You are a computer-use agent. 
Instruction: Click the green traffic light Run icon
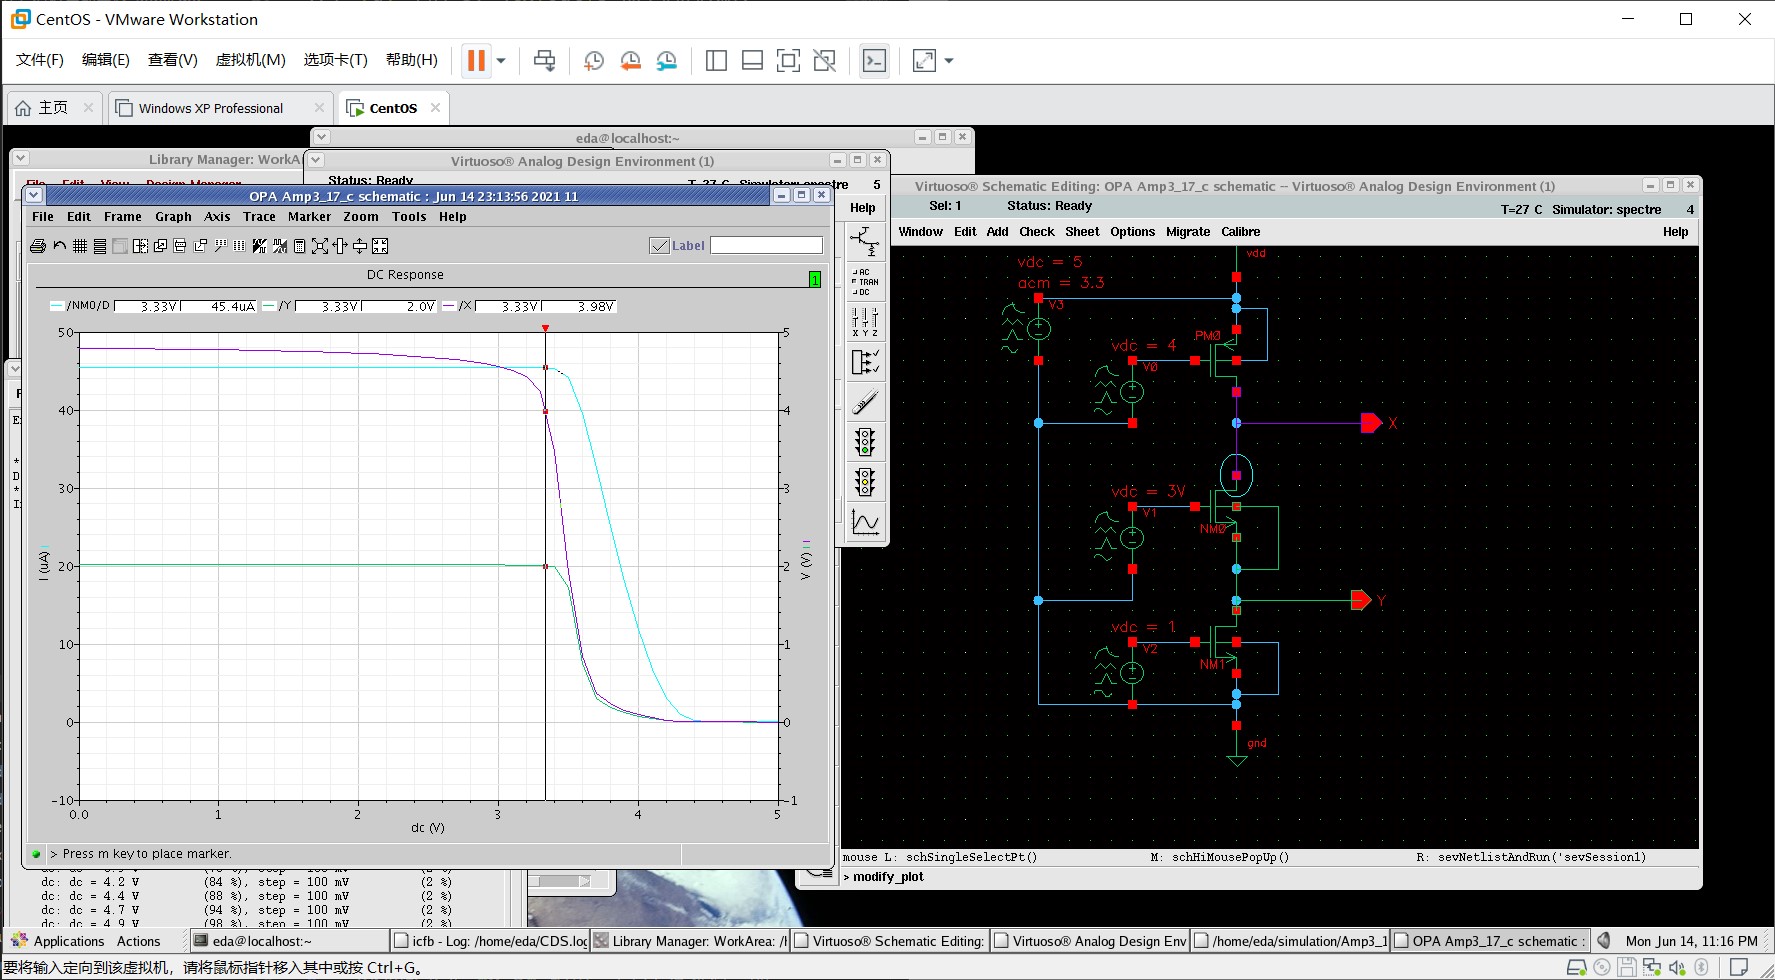pyautogui.click(x=865, y=442)
